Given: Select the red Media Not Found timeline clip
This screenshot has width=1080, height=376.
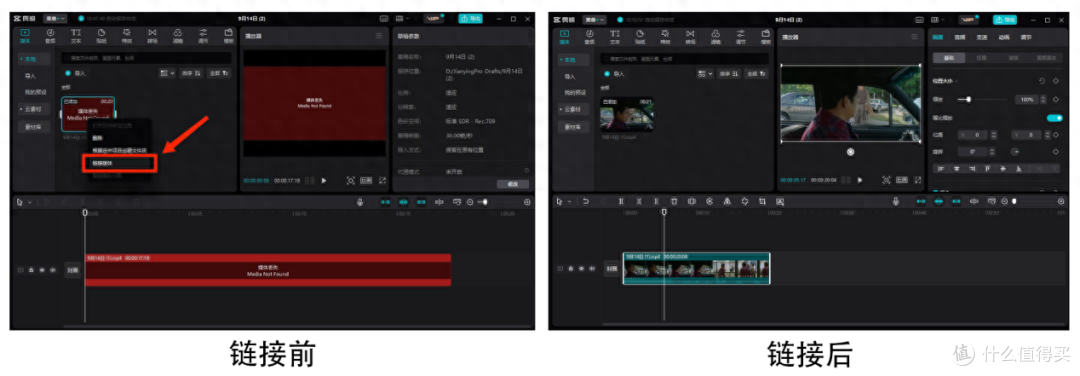Looking at the screenshot, I should (268, 270).
